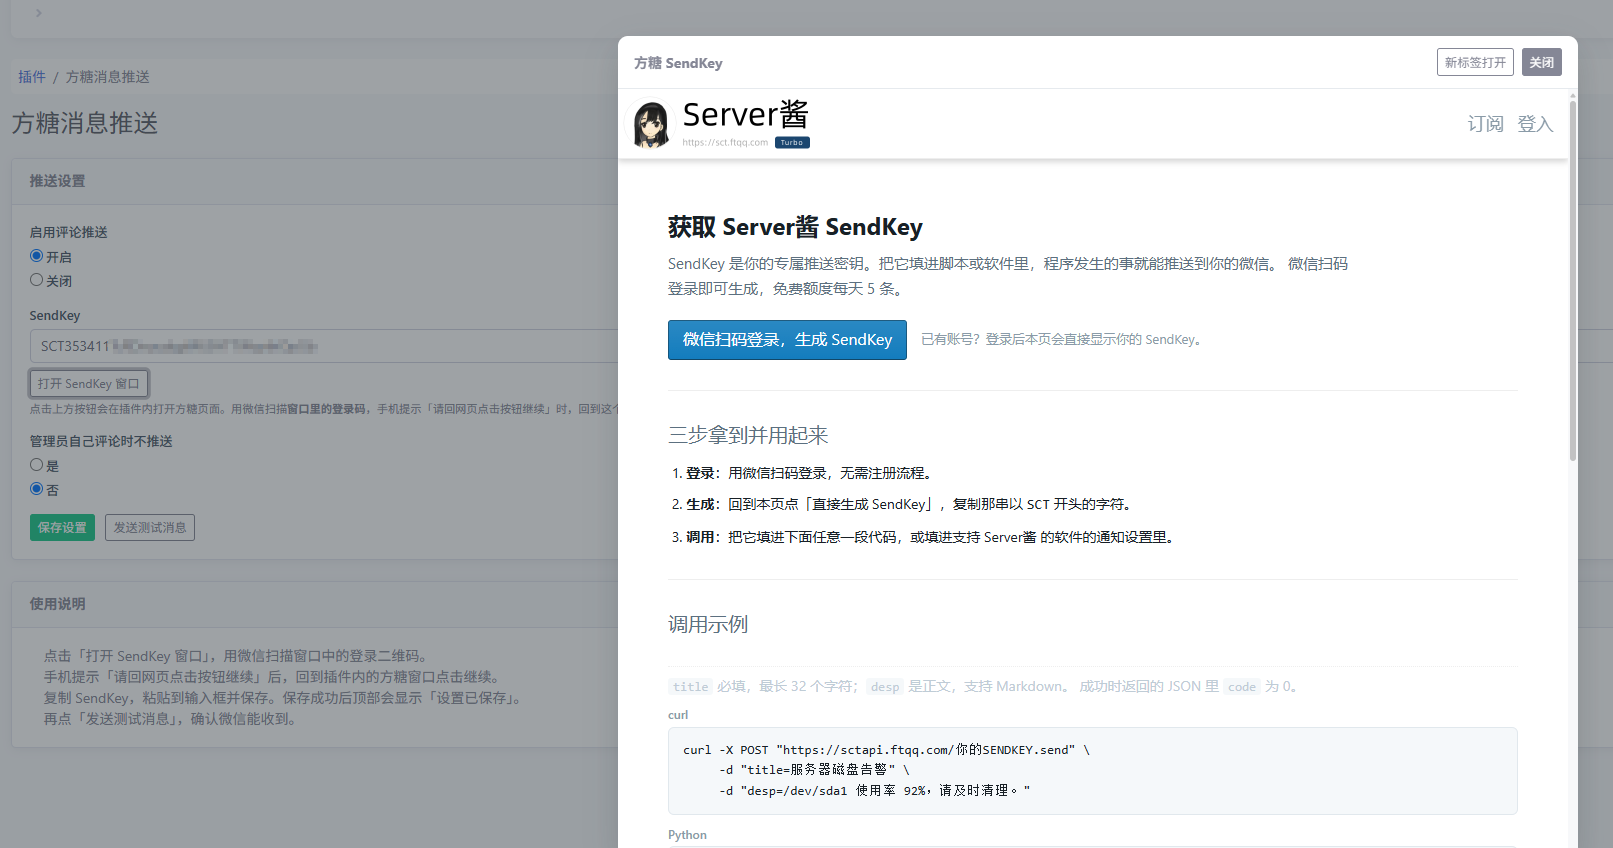Select 否 for 管理员自己评论时不推送

point(37,489)
